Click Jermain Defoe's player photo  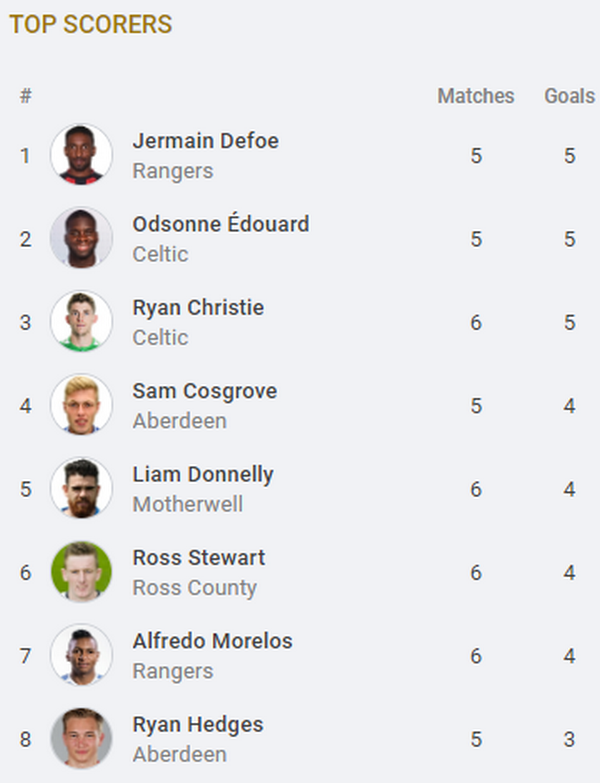(81, 155)
